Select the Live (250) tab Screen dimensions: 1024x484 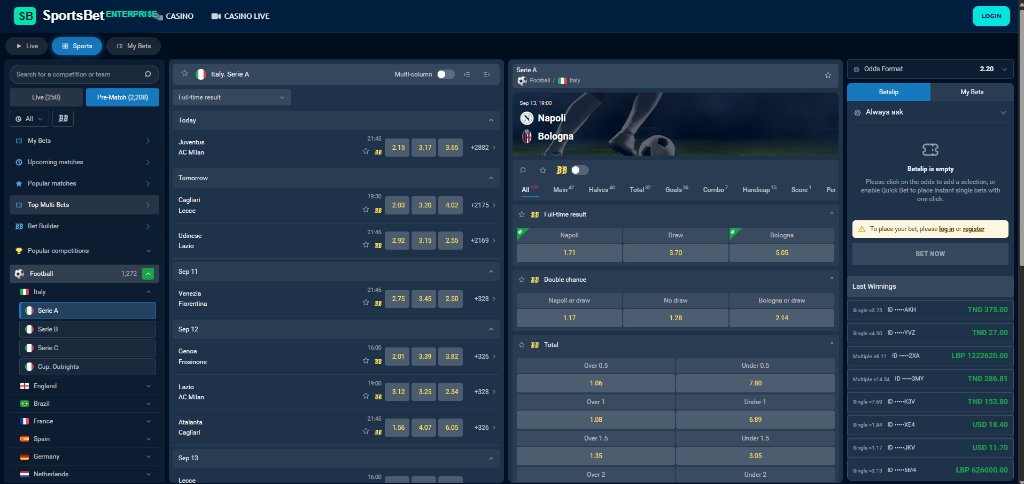pyautogui.click(x=46, y=97)
